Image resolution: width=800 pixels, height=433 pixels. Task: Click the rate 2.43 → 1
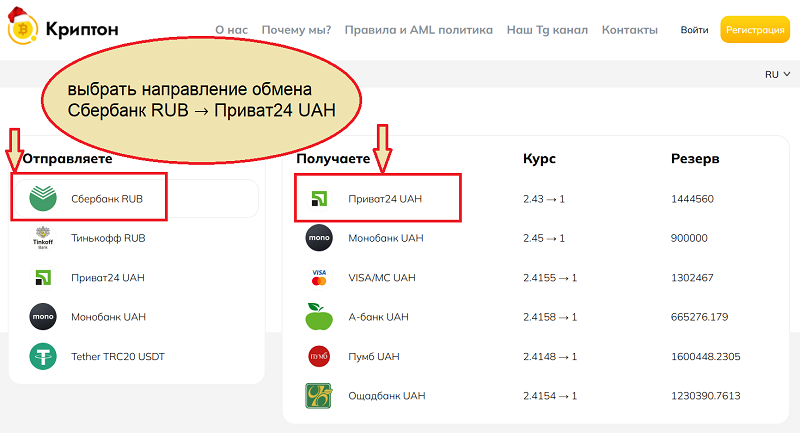(x=544, y=198)
